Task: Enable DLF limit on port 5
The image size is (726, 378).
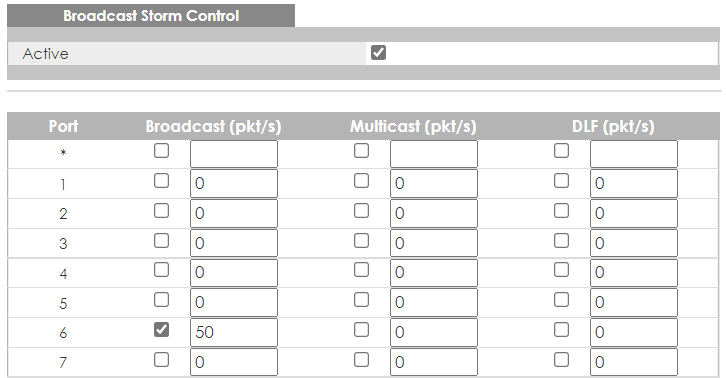Action: (561, 300)
